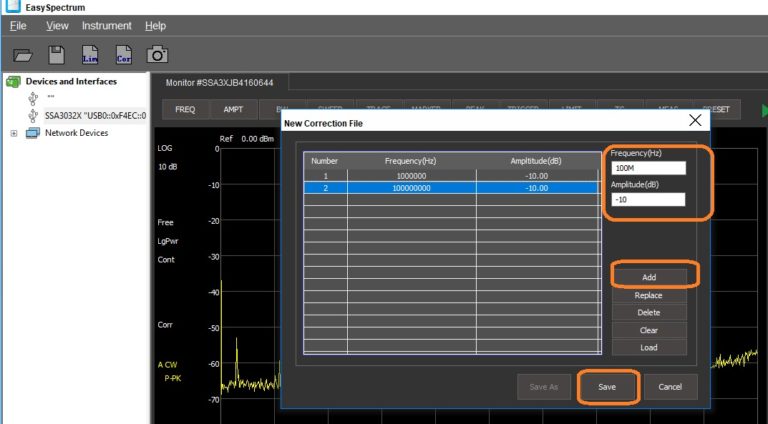Click the Save floppy disk toolbar icon
This screenshot has width=768, height=424.
(x=57, y=54)
